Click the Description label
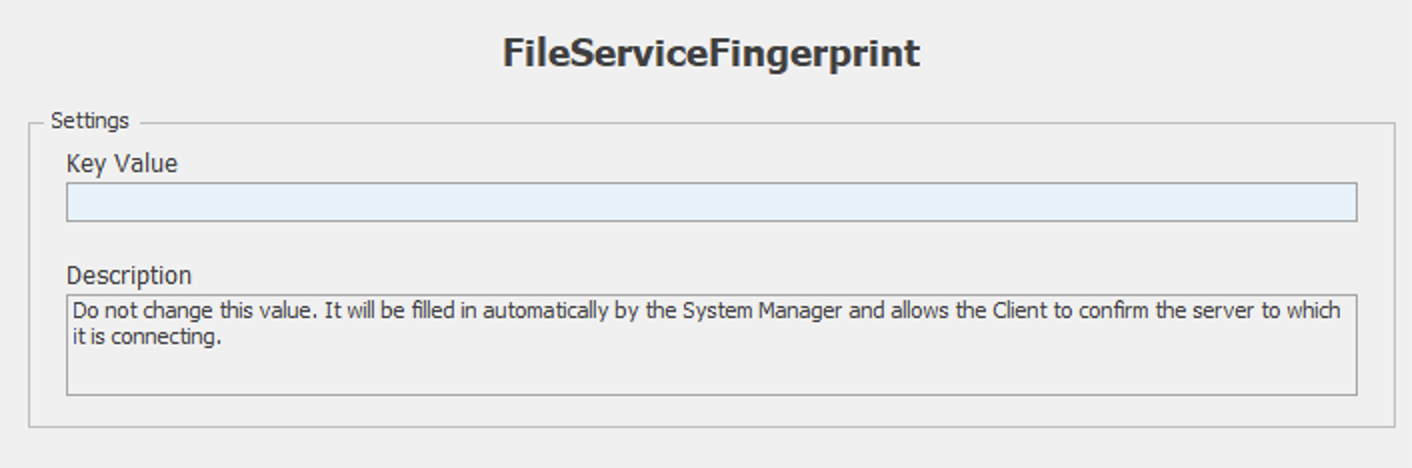This screenshot has height=468, width=1412. click(x=128, y=275)
